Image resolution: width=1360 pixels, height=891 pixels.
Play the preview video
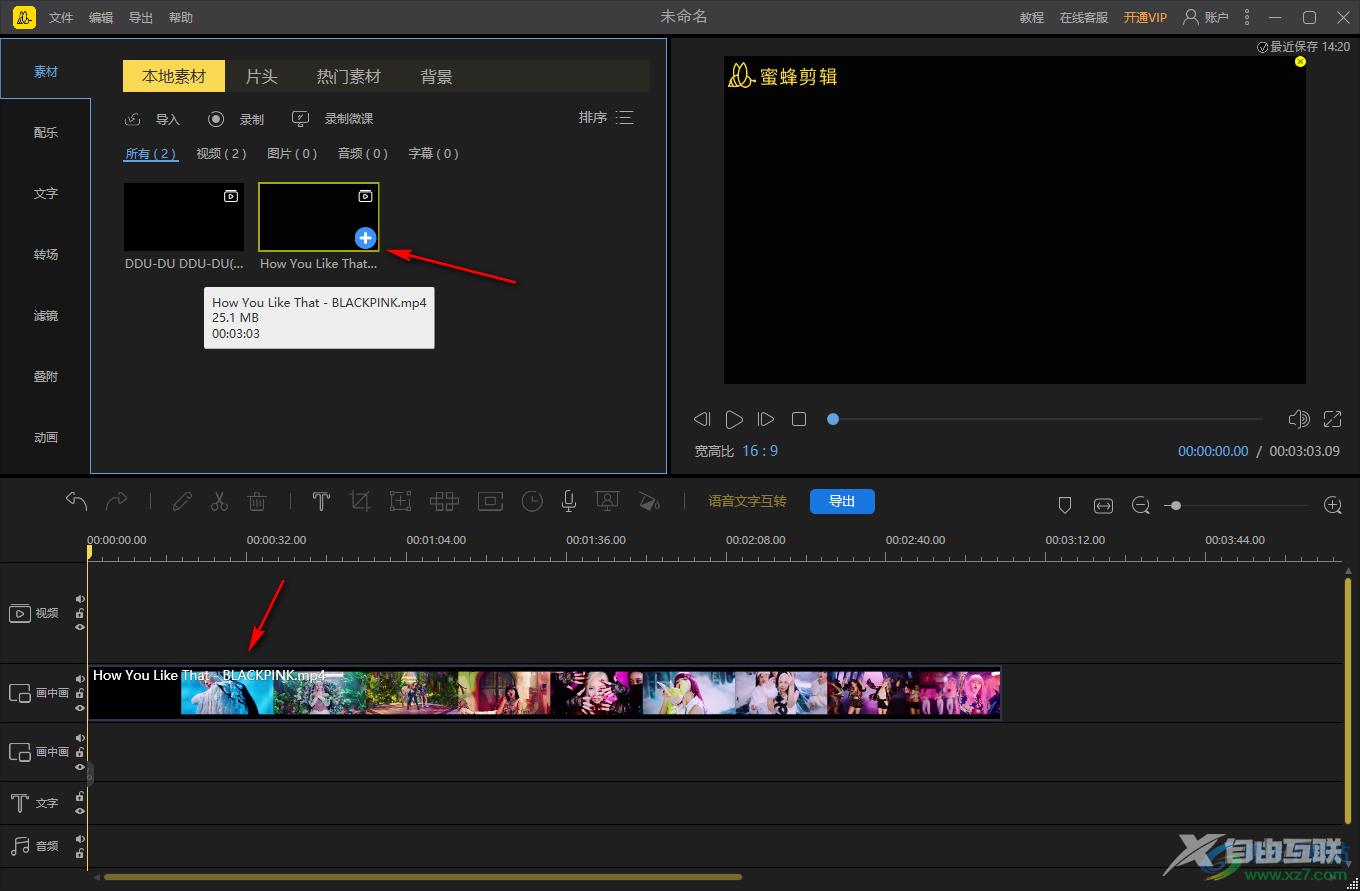pyautogui.click(x=734, y=419)
